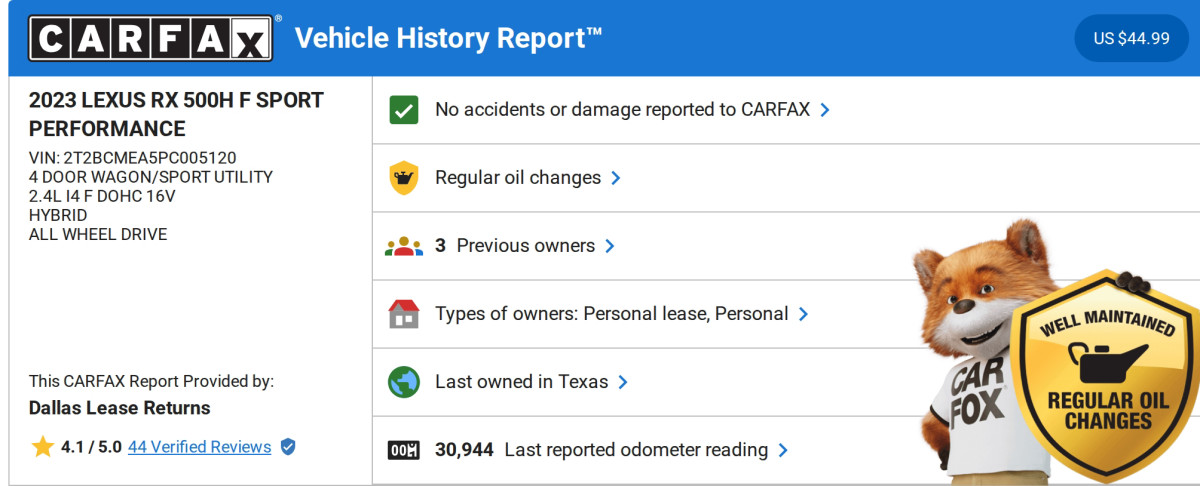Expand the Previous owners chevron
The width and height of the screenshot is (1200, 486).
tap(610, 246)
